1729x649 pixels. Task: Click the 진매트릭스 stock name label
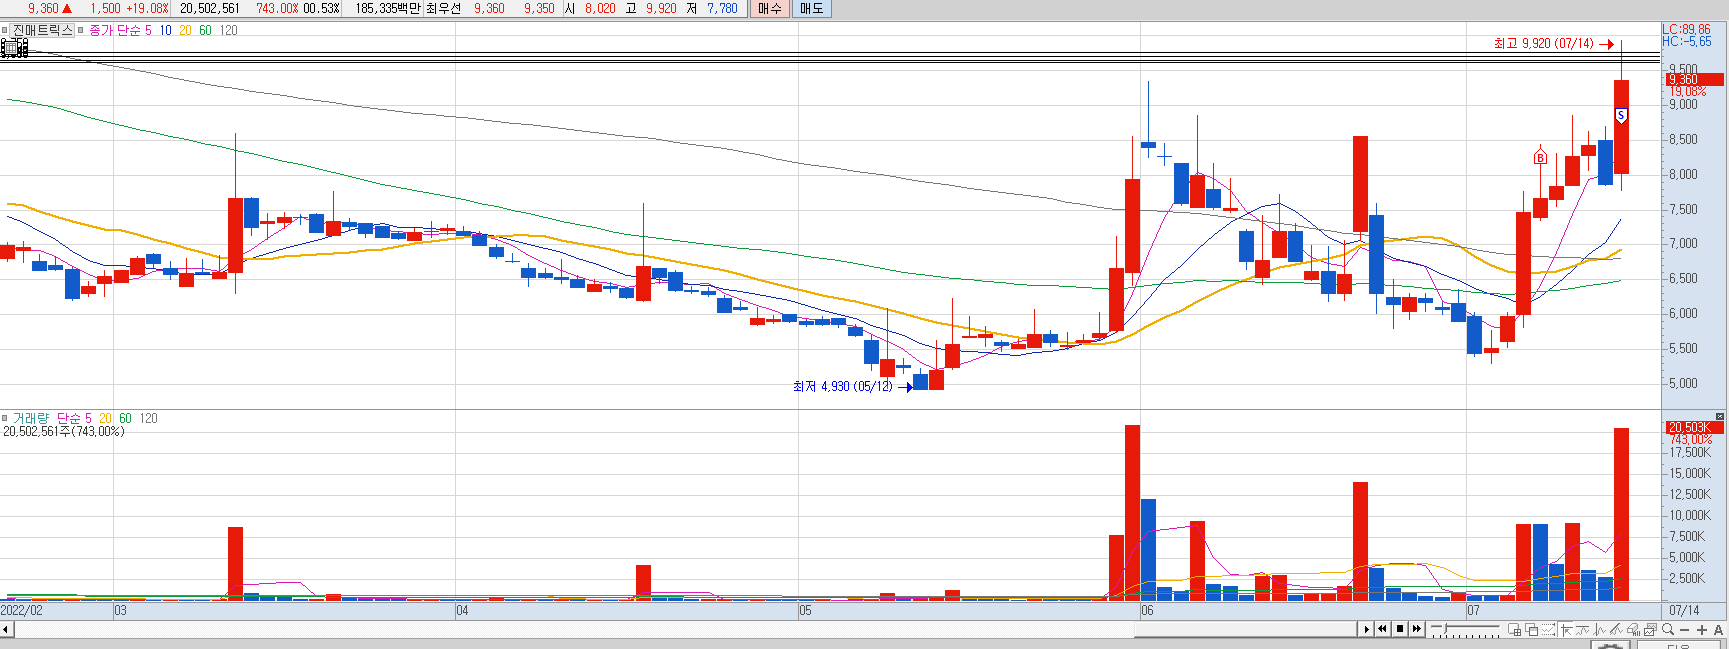(42, 30)
